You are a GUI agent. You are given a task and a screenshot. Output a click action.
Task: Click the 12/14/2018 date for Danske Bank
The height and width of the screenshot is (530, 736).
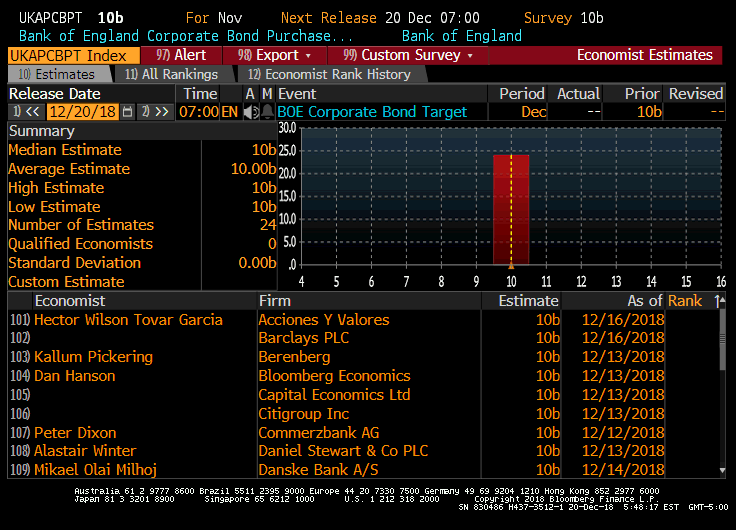pyautogui.click(x=623, y=470)
